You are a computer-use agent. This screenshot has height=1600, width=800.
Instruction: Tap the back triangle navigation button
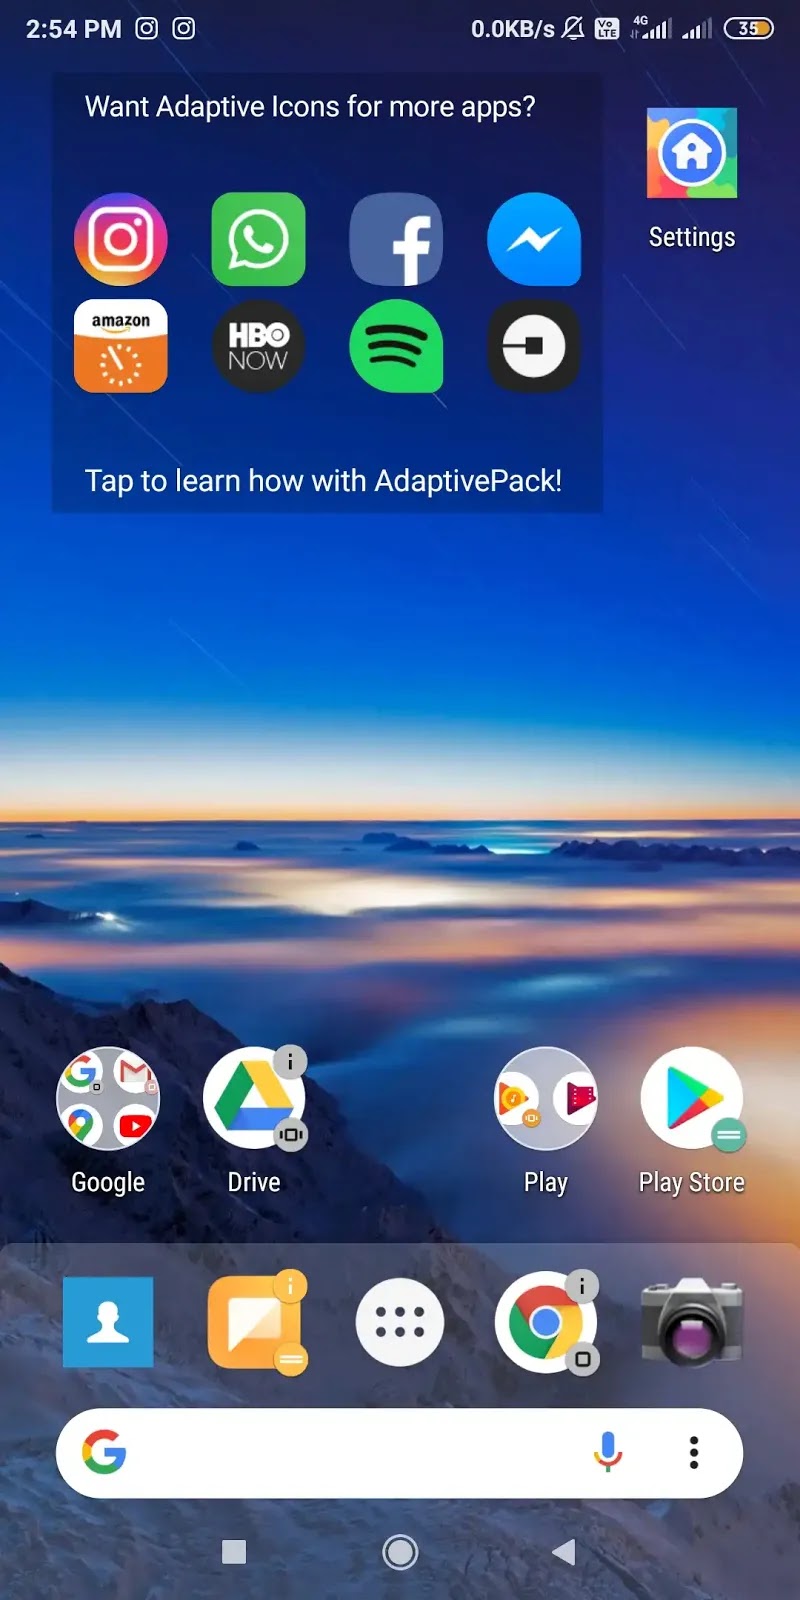coord(564,1551)
